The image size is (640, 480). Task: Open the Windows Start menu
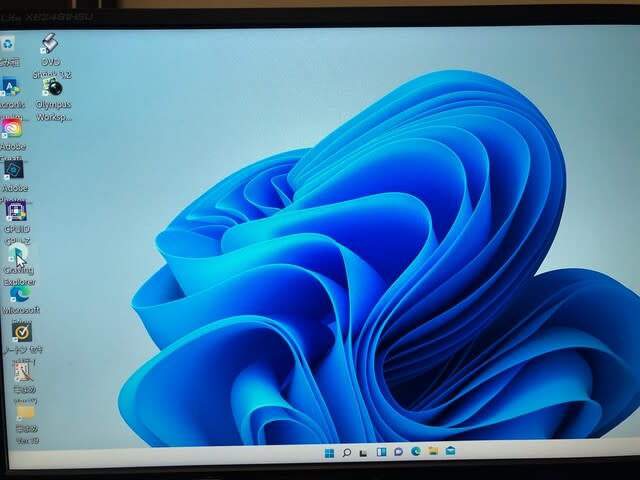point(329,453)
